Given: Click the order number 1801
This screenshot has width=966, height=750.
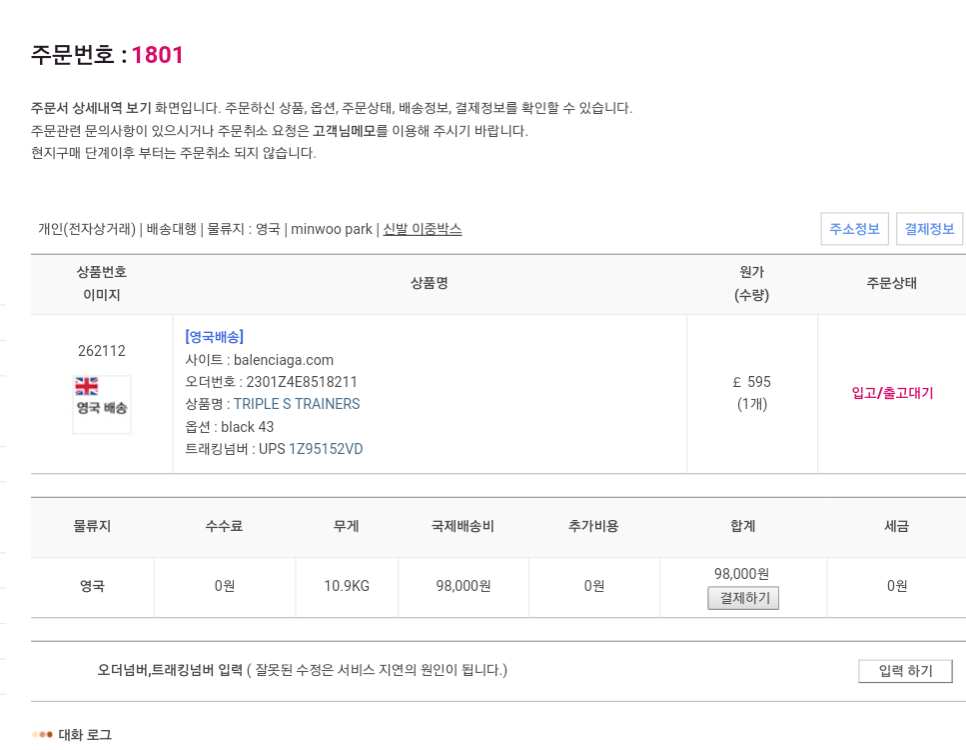Looking at the screenshot, I should coord(158,55).
